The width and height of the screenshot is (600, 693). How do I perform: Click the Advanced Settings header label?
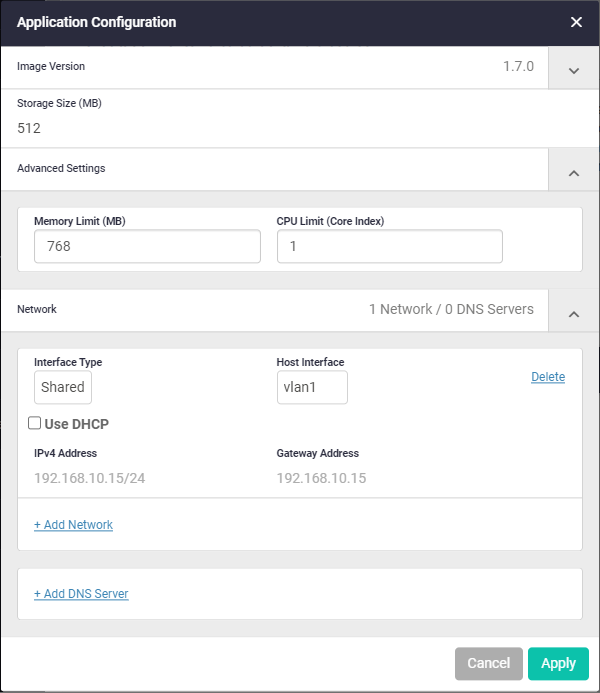tap(61, 169)
